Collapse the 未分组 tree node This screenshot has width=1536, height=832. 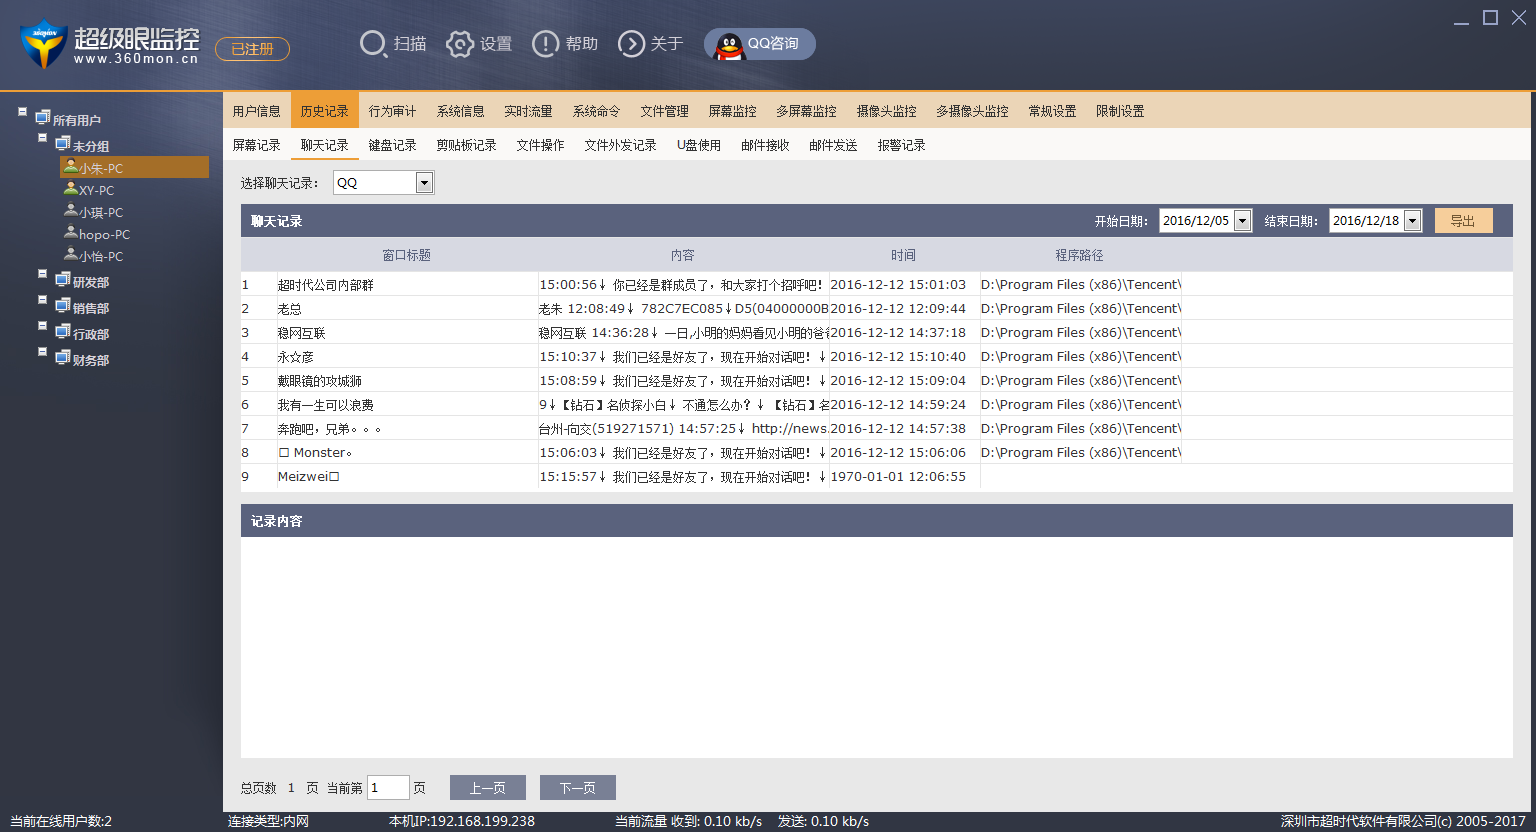coord(42,138)
